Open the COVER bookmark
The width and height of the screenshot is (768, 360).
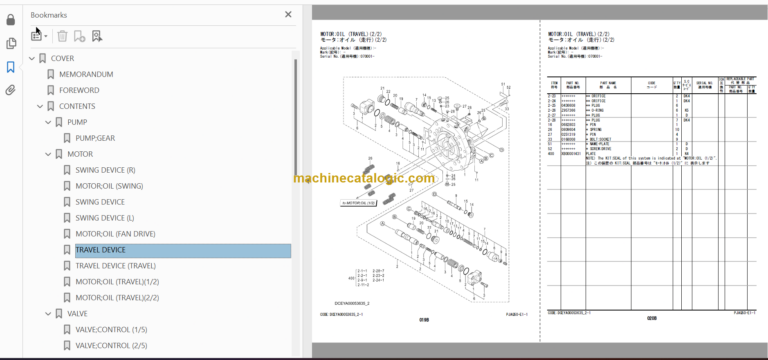(x=62, y=58)
